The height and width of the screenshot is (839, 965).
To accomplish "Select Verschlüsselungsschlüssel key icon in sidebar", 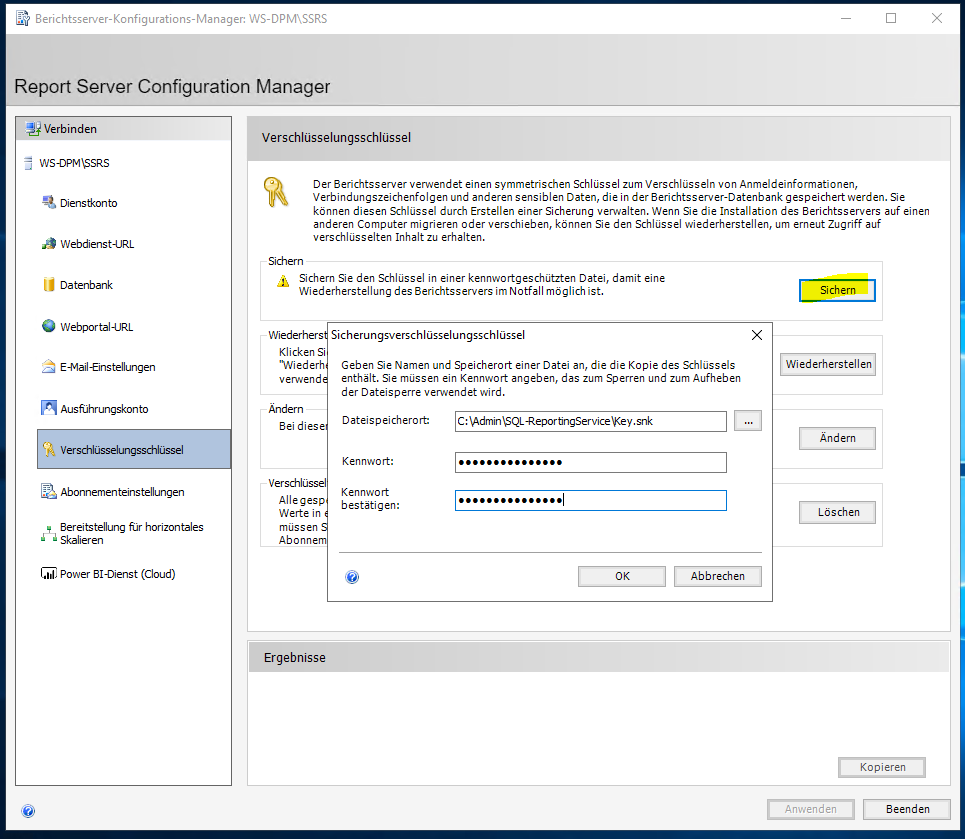I will coord(49,449).
